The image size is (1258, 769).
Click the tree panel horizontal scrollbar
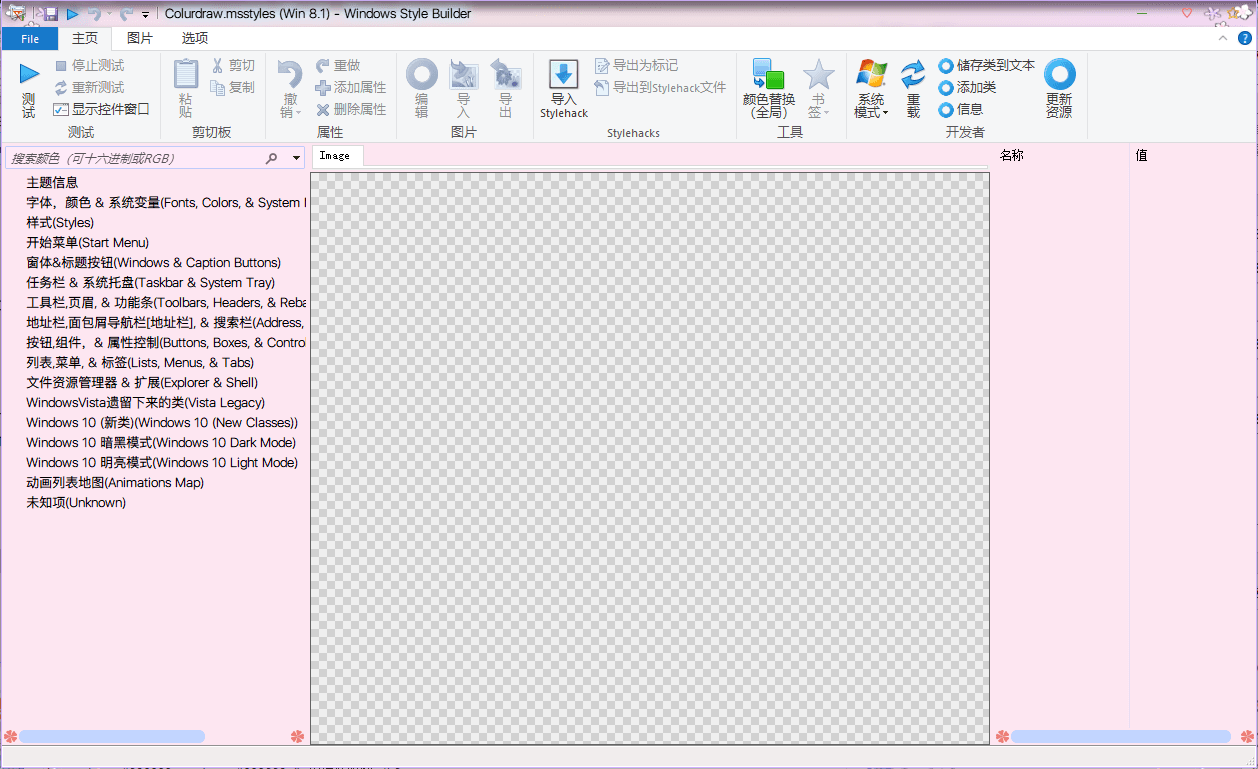112,736
